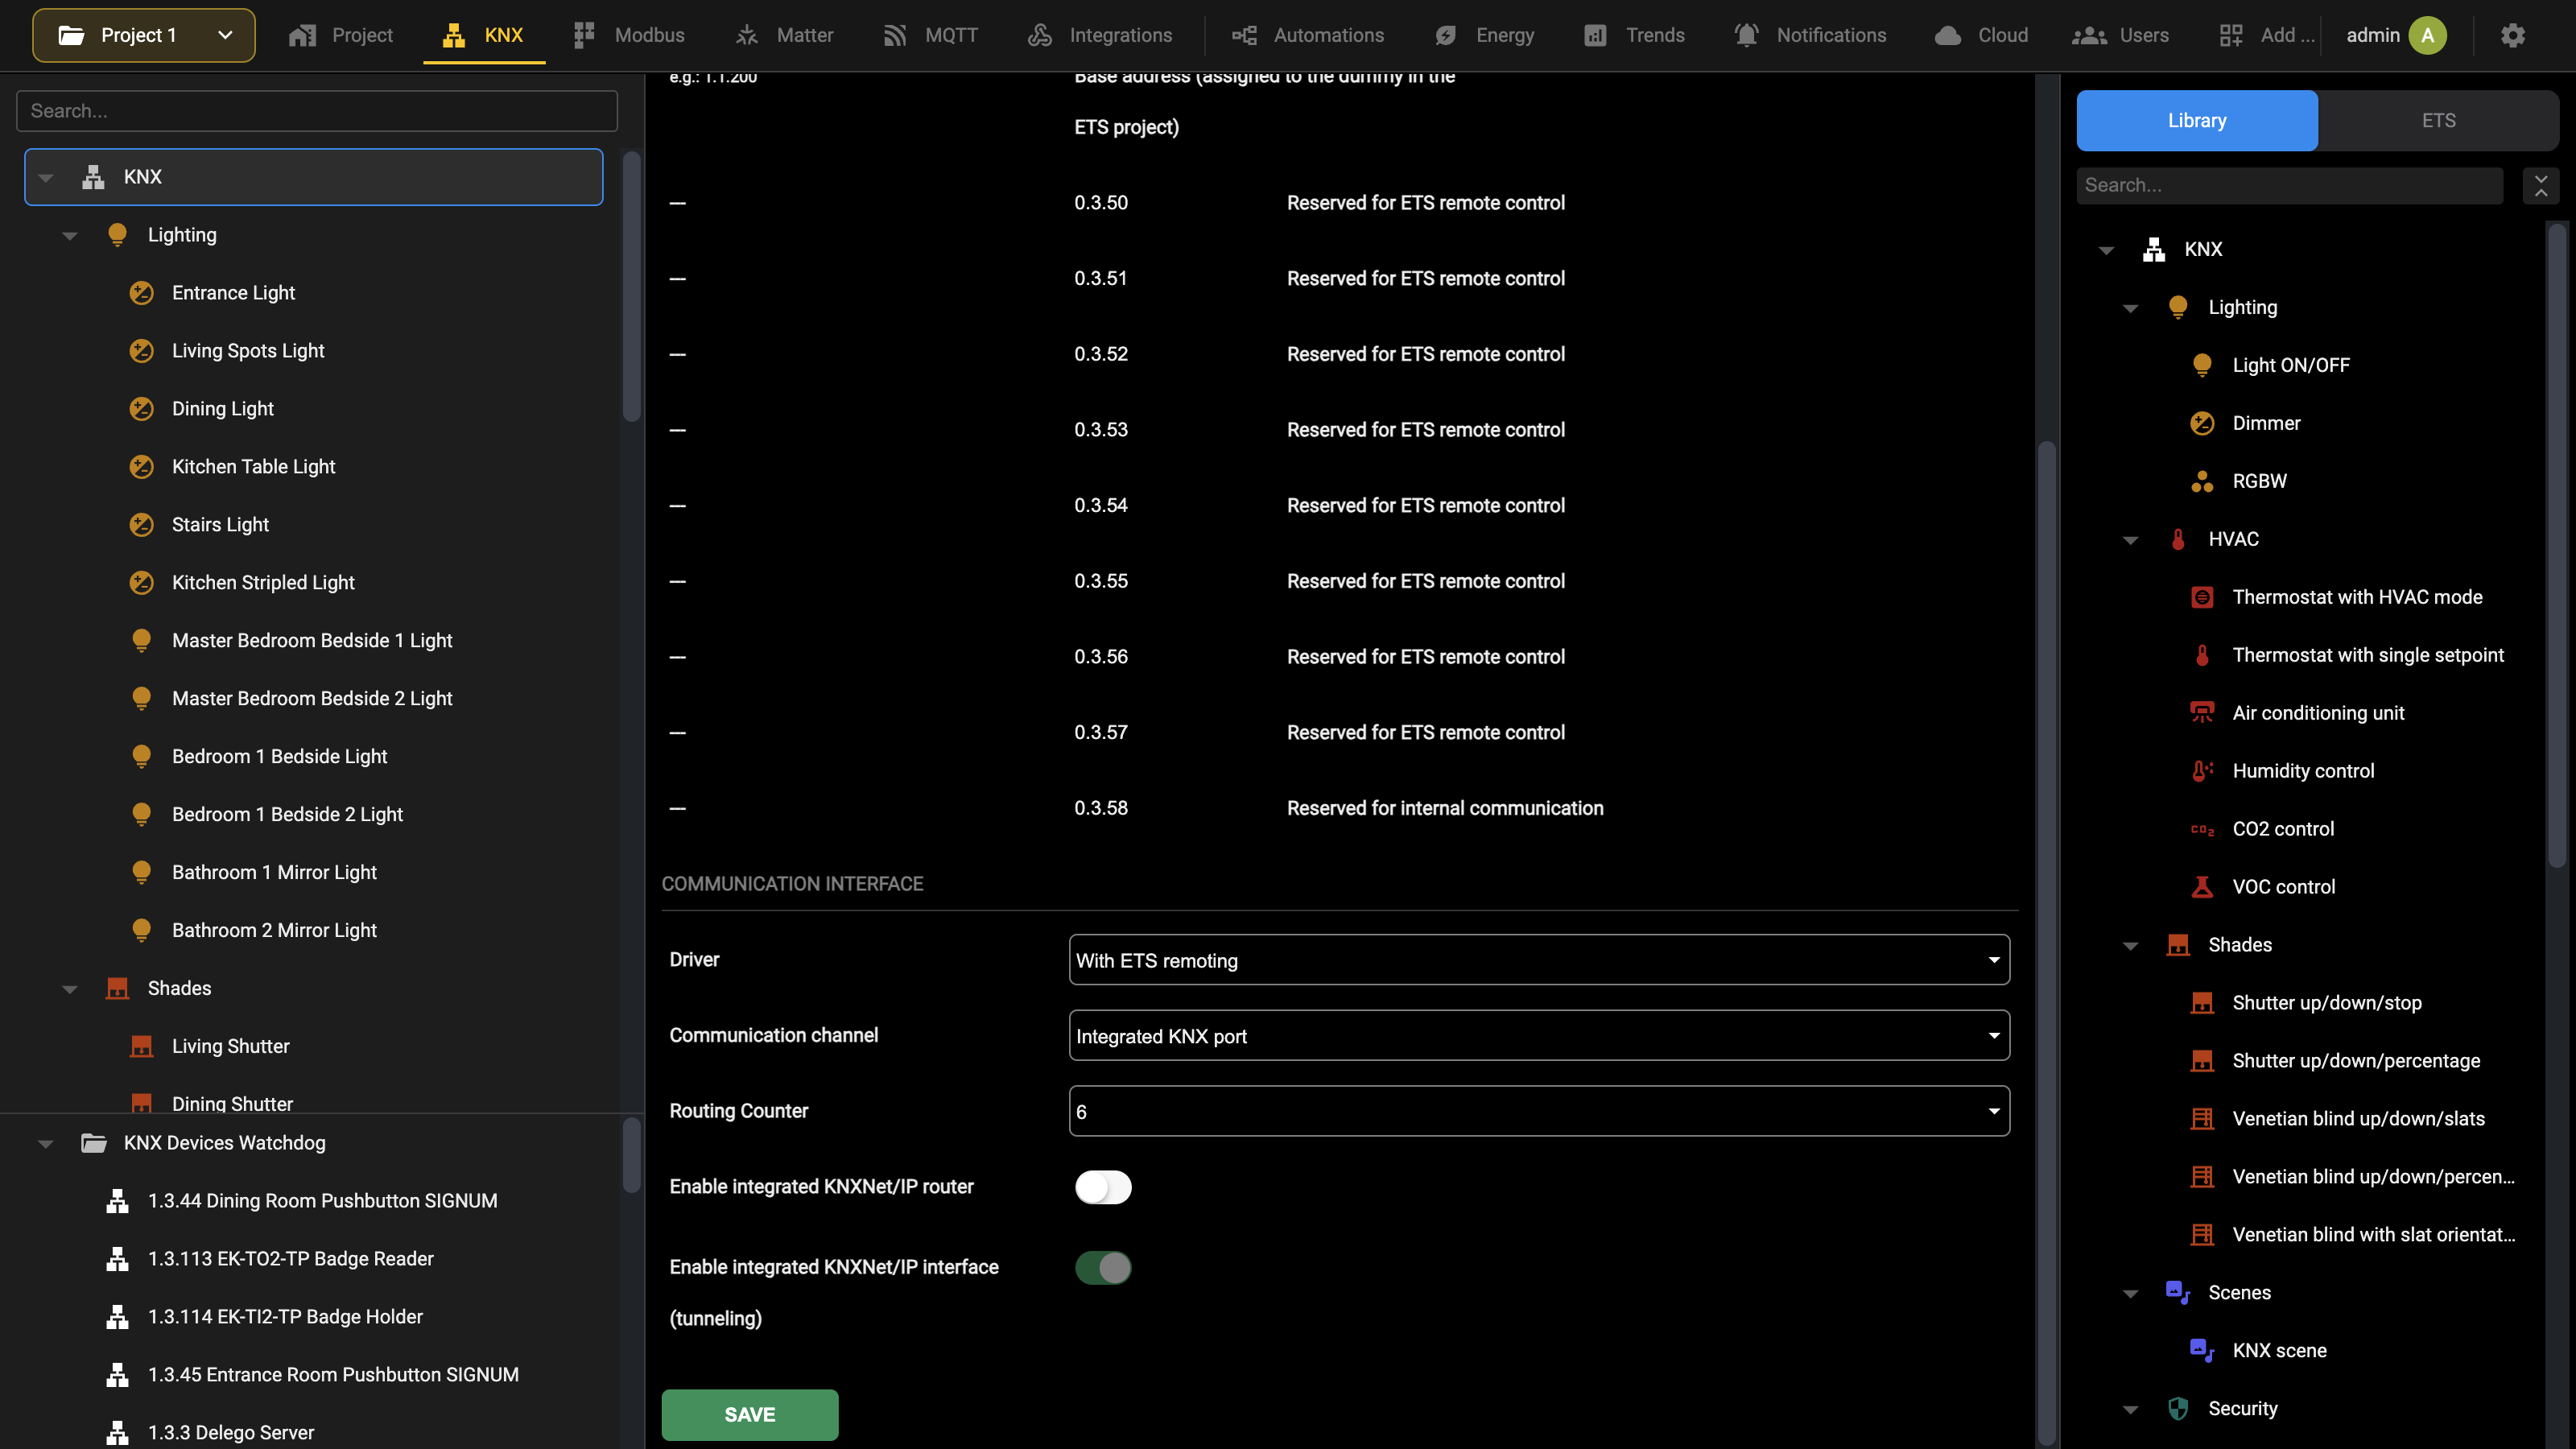The width and height of the screenshot is (2576, 1449).
Task: Click the admin avatar icon
Action: (x=2427, y=35)
